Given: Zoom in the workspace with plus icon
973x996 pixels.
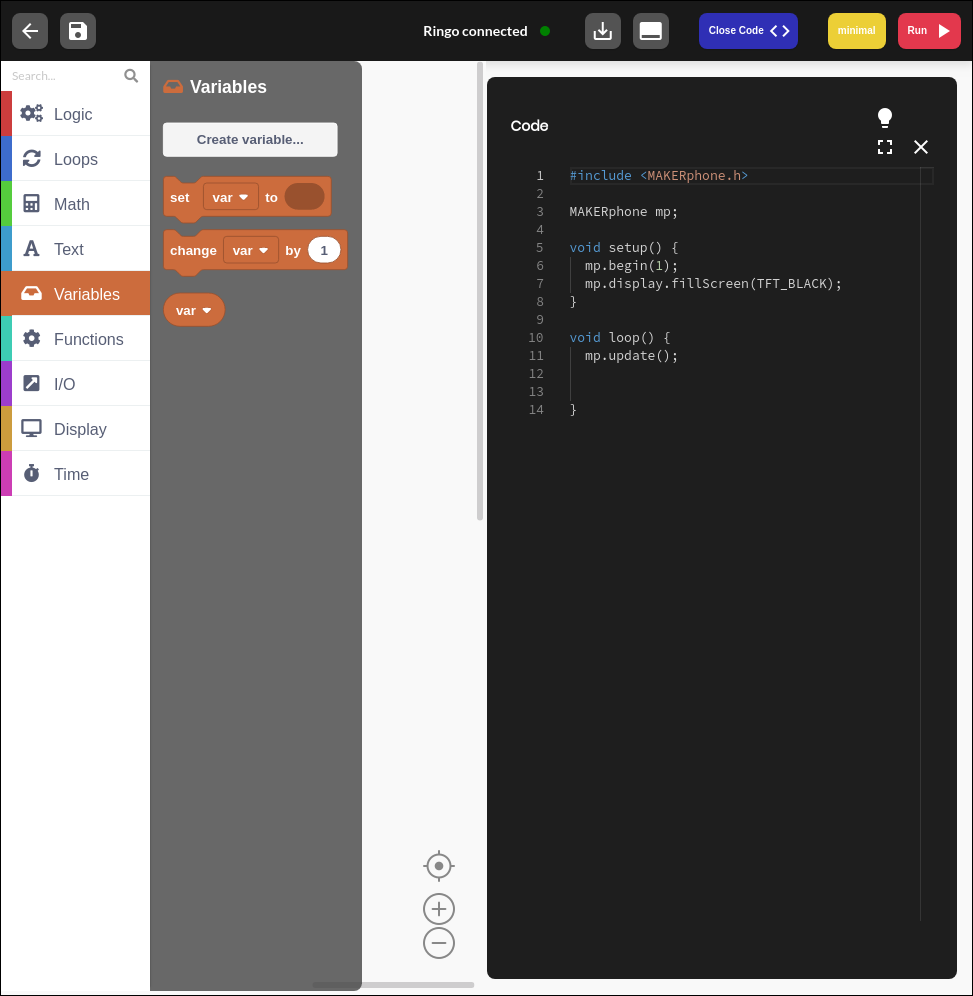Looking at the screenshot, I should (x=439, y=909).
